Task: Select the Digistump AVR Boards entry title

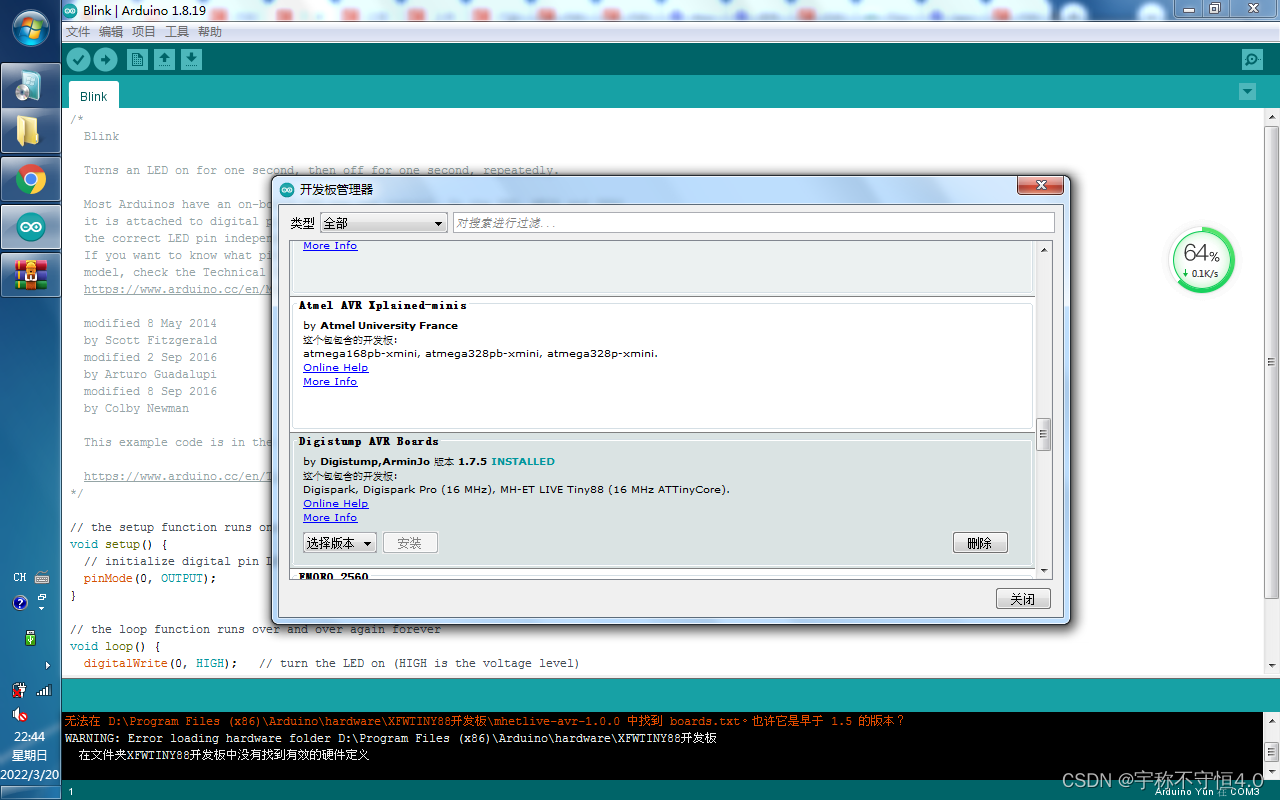Action: tap(368, 441)
